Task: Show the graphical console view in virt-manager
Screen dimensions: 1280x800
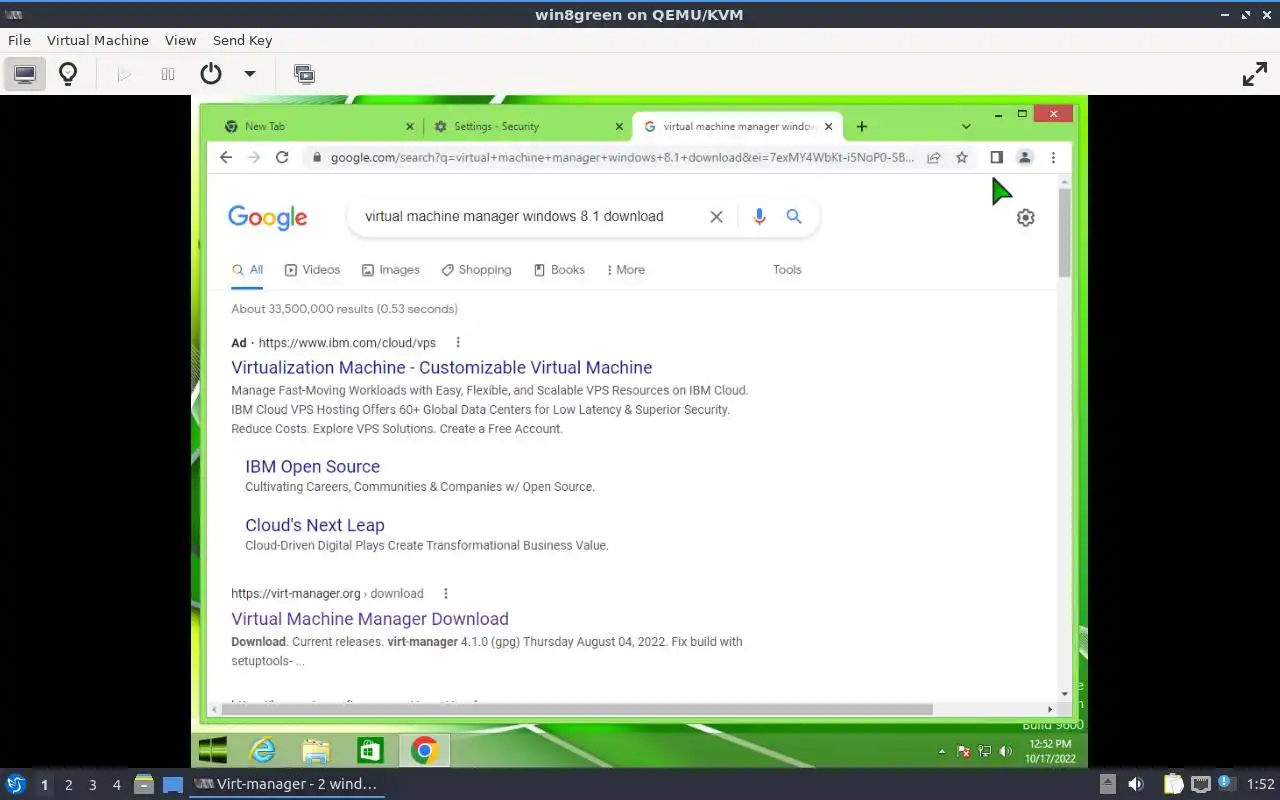Action: 25,74
